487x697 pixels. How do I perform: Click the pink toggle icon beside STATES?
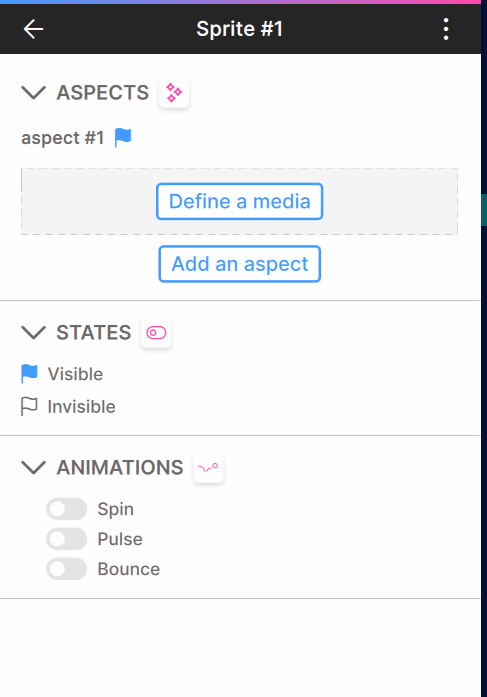pos(156,332)
